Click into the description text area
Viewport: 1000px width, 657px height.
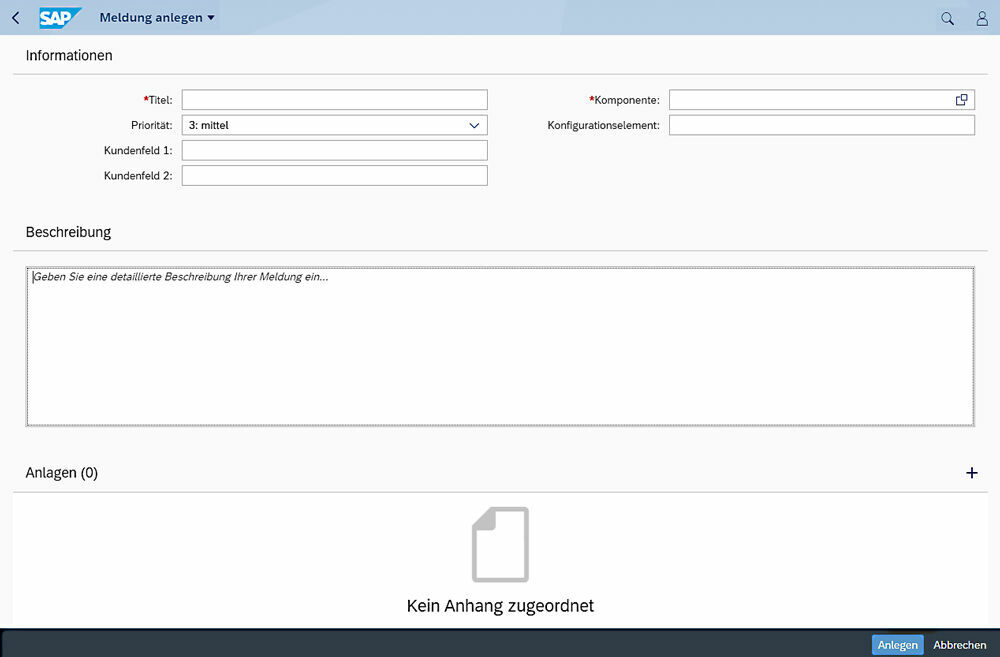pyautogui.click(x=500, y=345)
